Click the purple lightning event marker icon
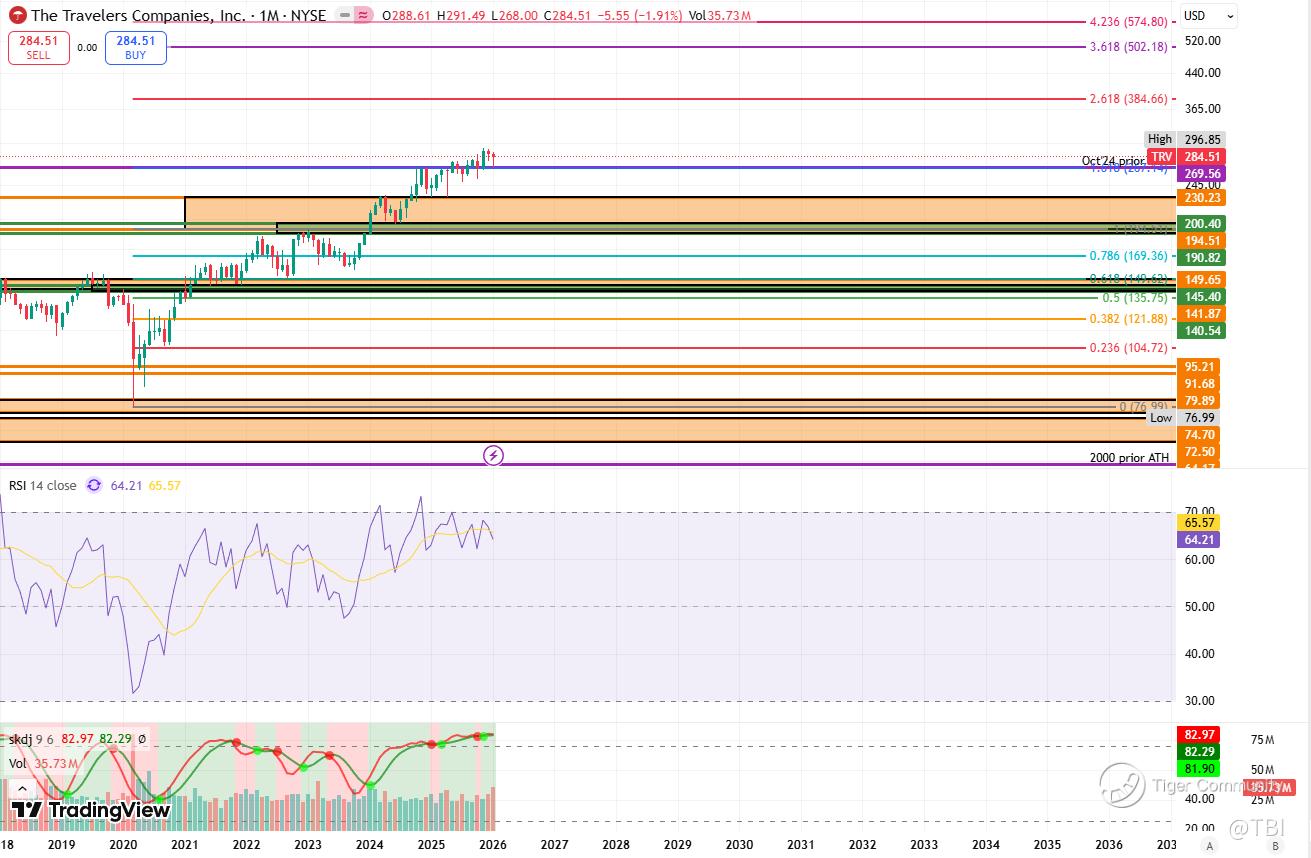1311x858 pixels. 493,456
